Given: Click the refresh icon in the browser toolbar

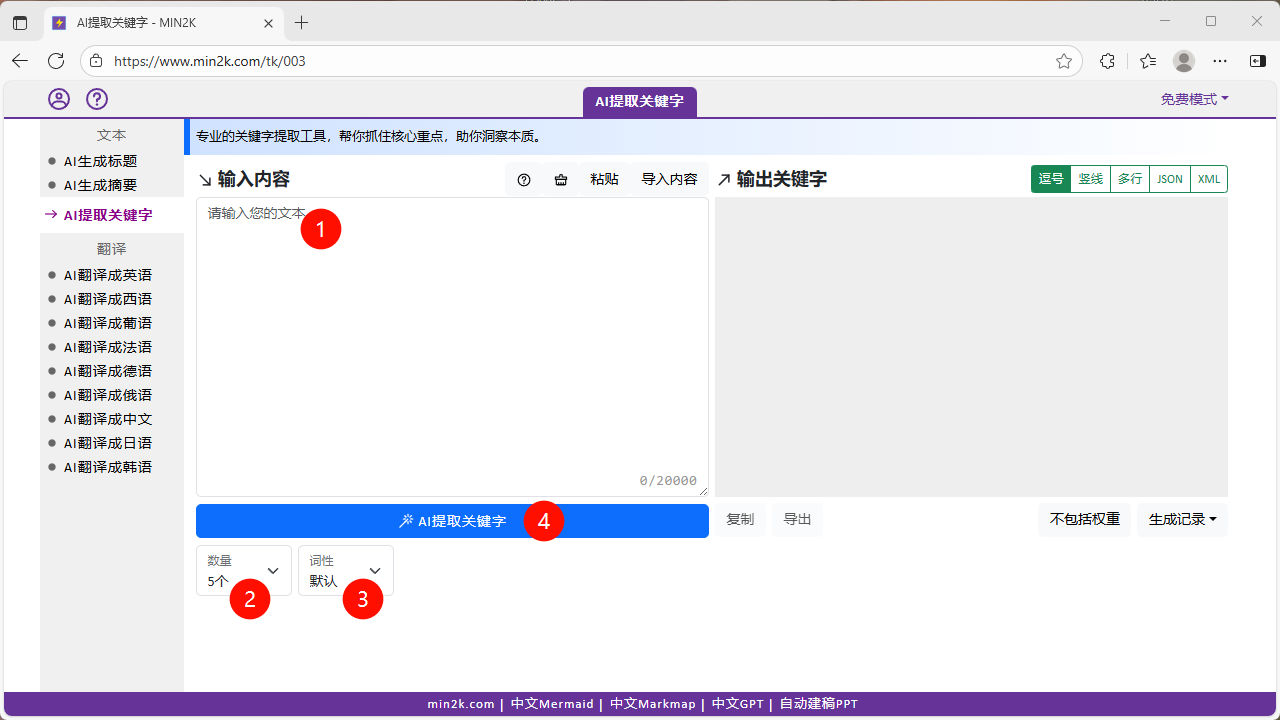Looking at the screenshot, I should click(55, 61).
